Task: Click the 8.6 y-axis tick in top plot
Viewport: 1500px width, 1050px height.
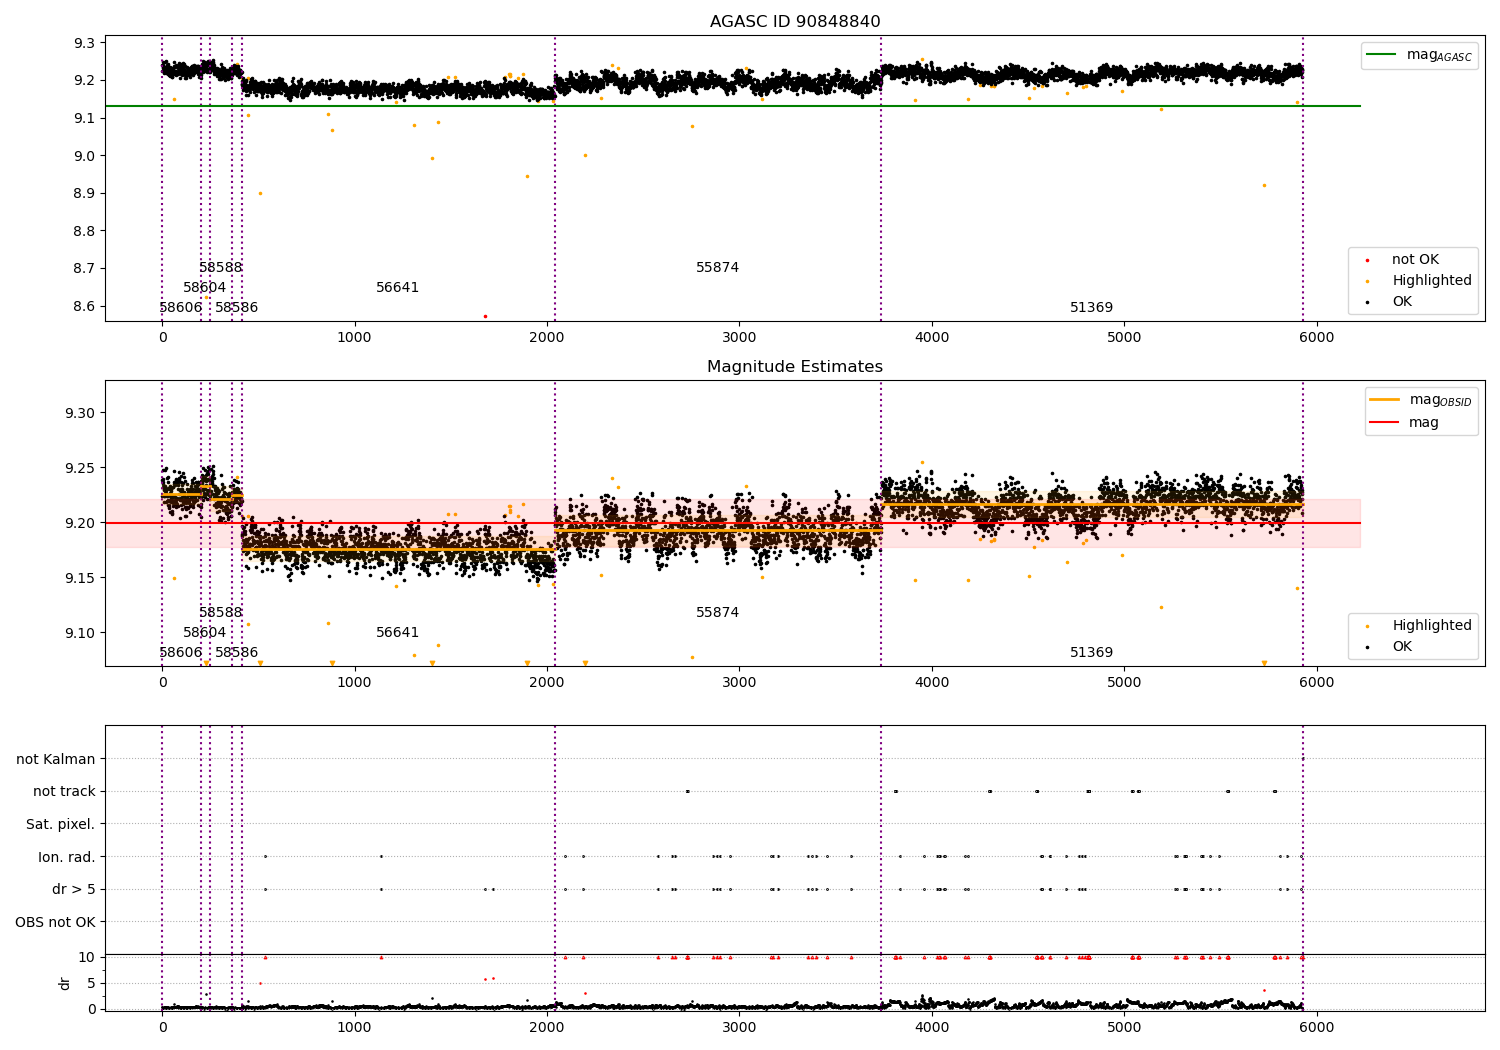Action: tap(84, 306)
